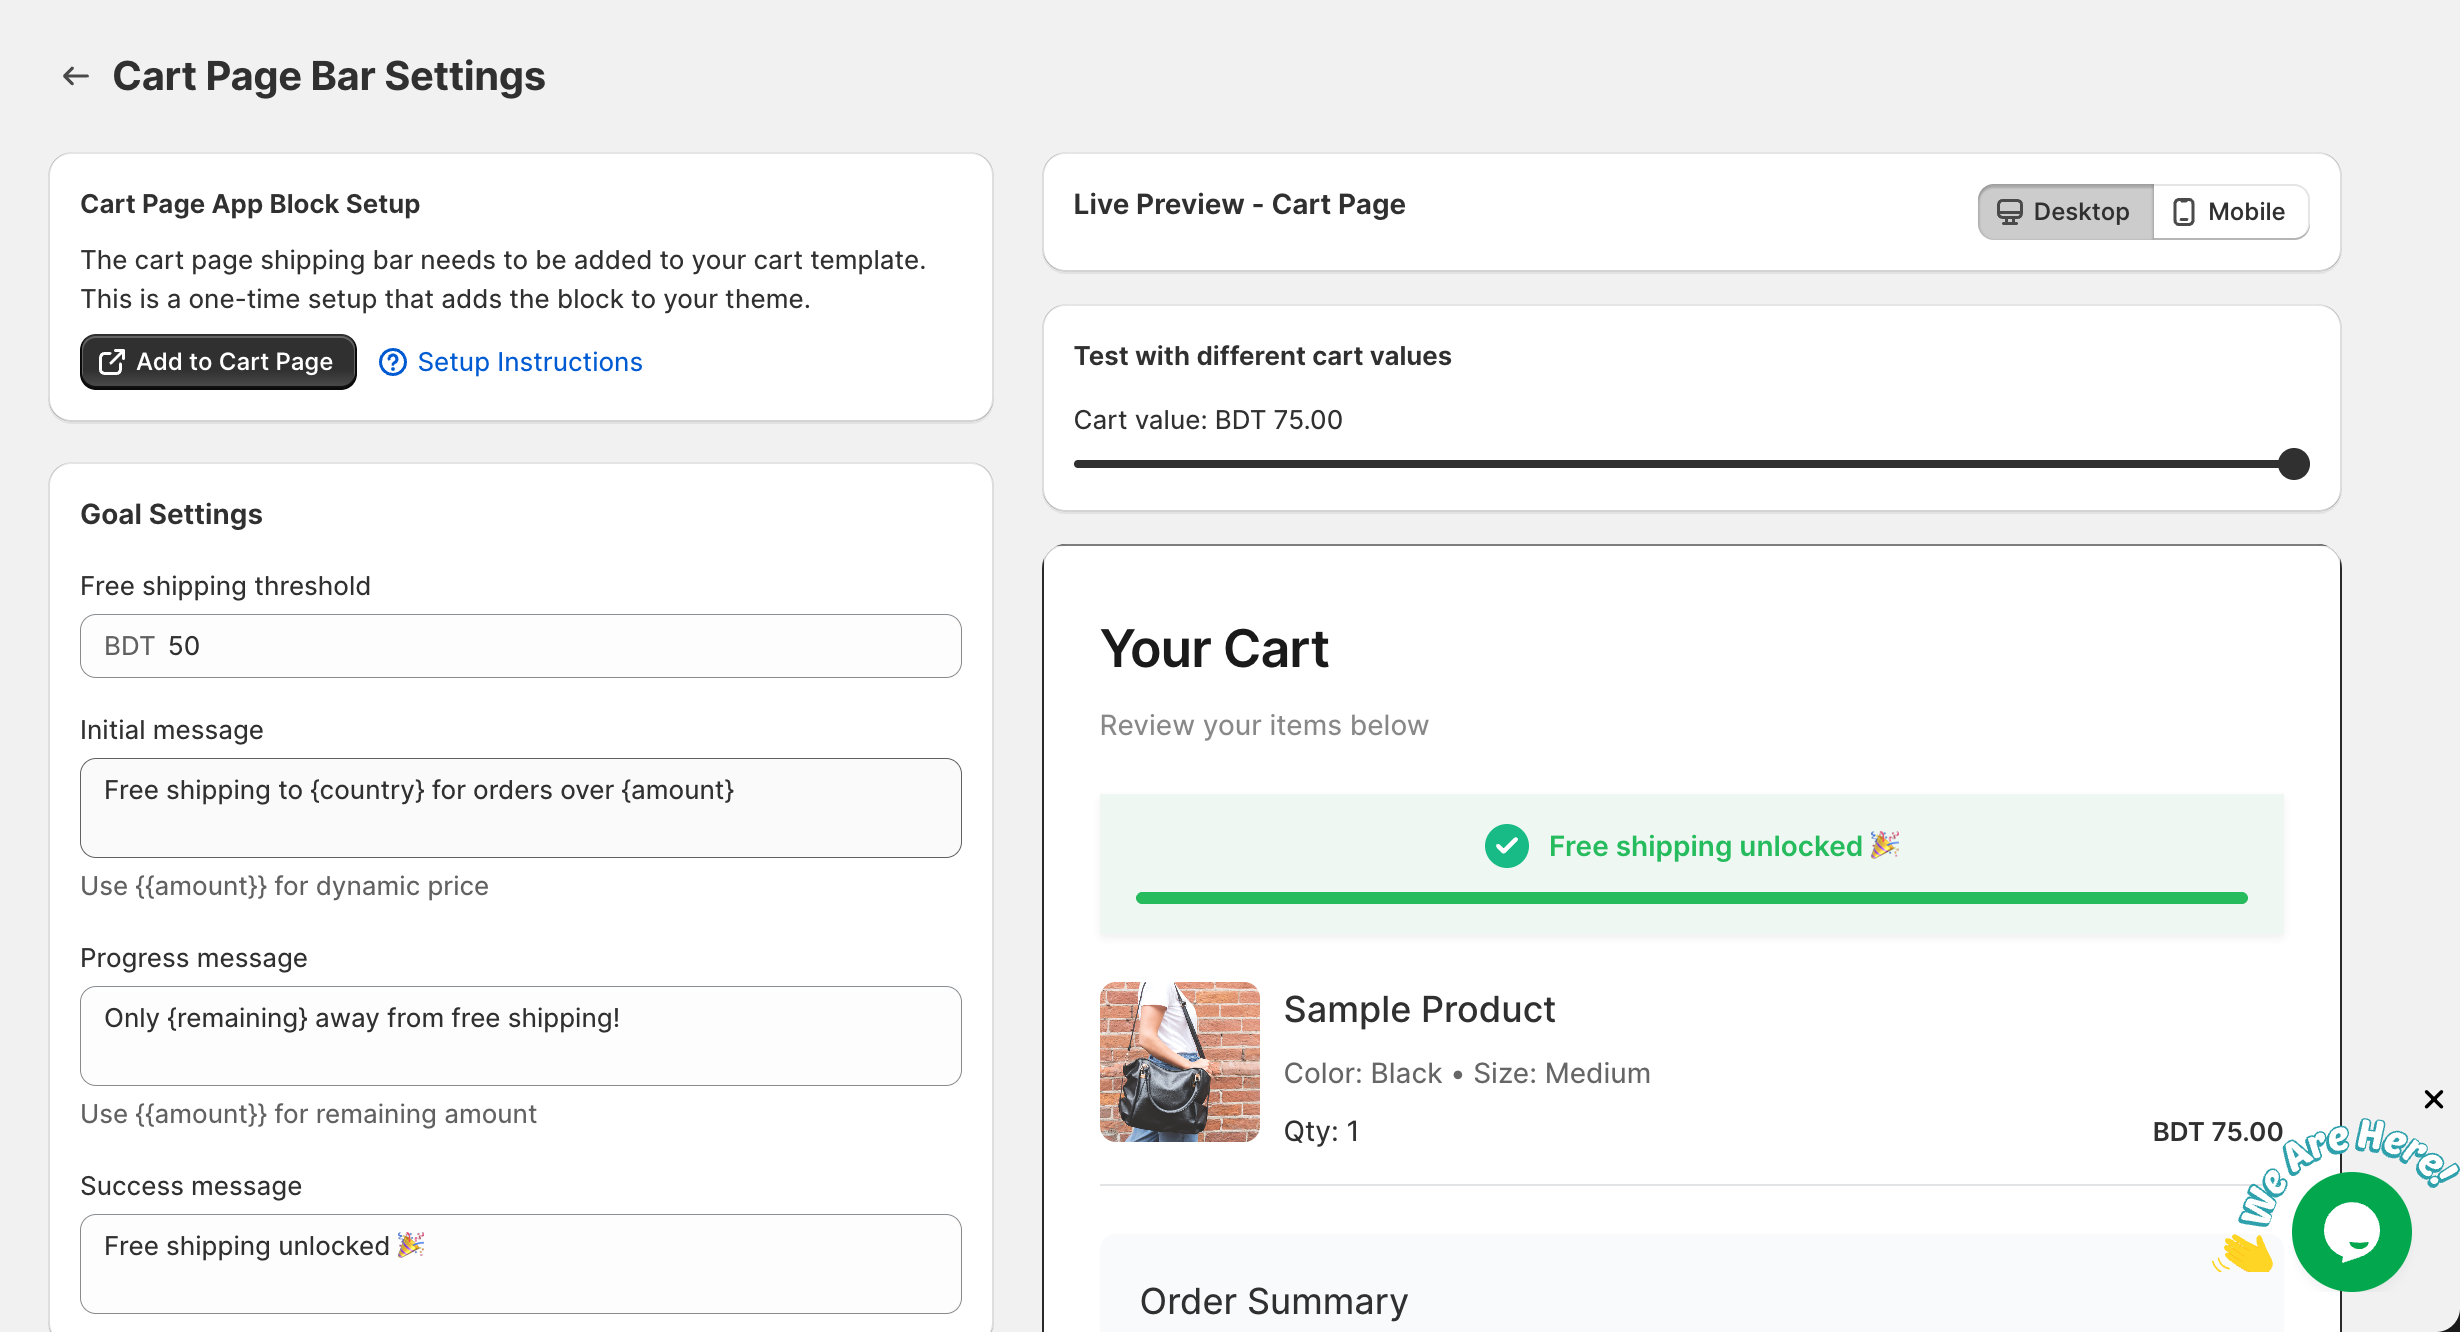The width and height of the screenshot is (2460, 1332).
Task: Switch the live preview to Desktop view
Action: (x=2064, y=211)
